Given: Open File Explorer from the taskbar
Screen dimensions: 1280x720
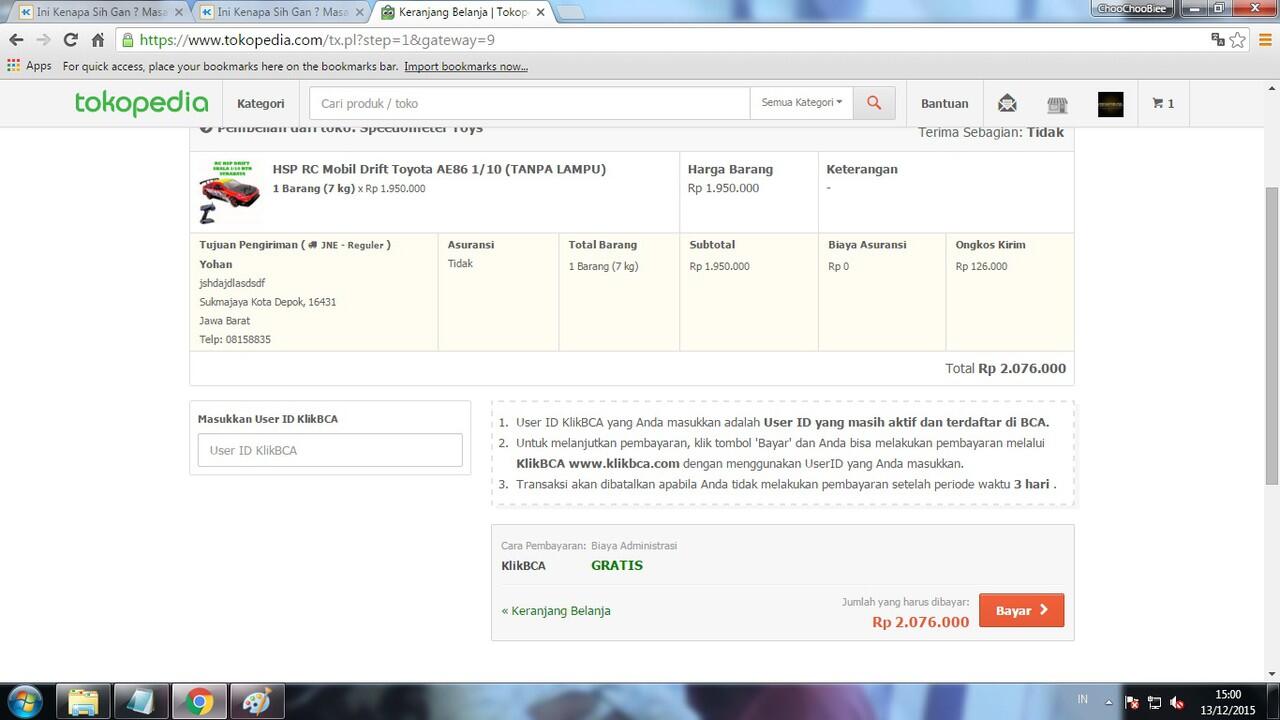Looking at the screenshot, I should 83,701.
